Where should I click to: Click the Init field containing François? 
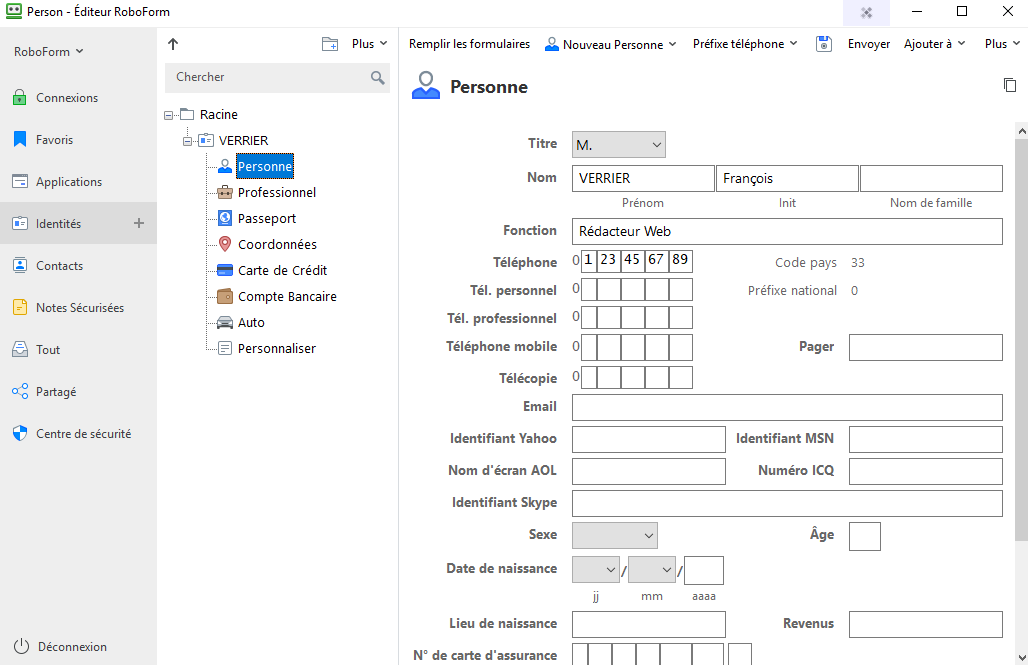coord(787,178)
